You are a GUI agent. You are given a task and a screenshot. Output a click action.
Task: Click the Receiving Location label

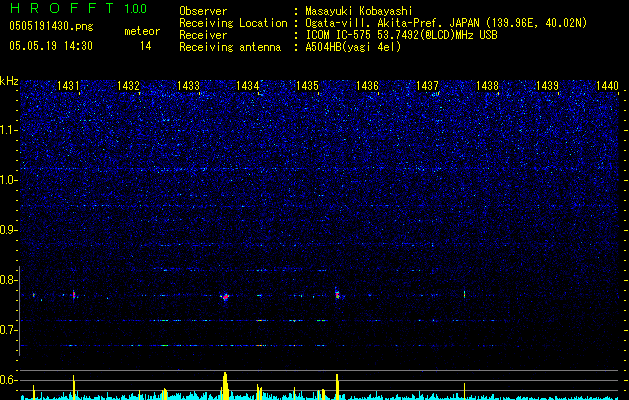coord(233,23)
